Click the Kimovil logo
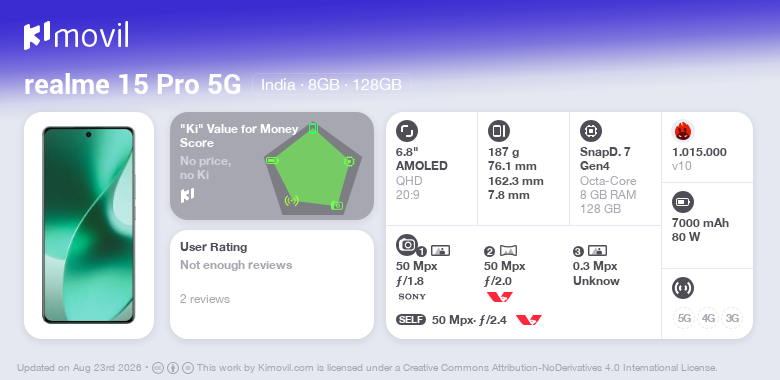 point(76,35)
